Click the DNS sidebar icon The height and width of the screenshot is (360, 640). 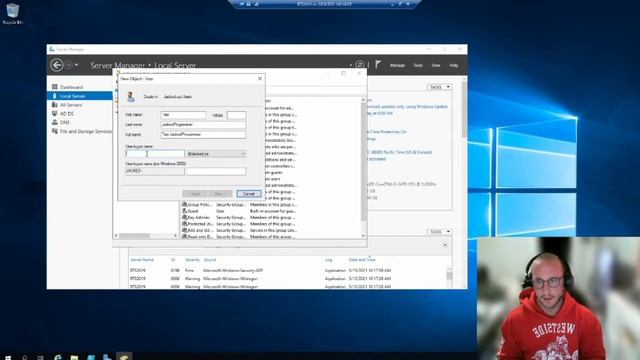[55, 122]
